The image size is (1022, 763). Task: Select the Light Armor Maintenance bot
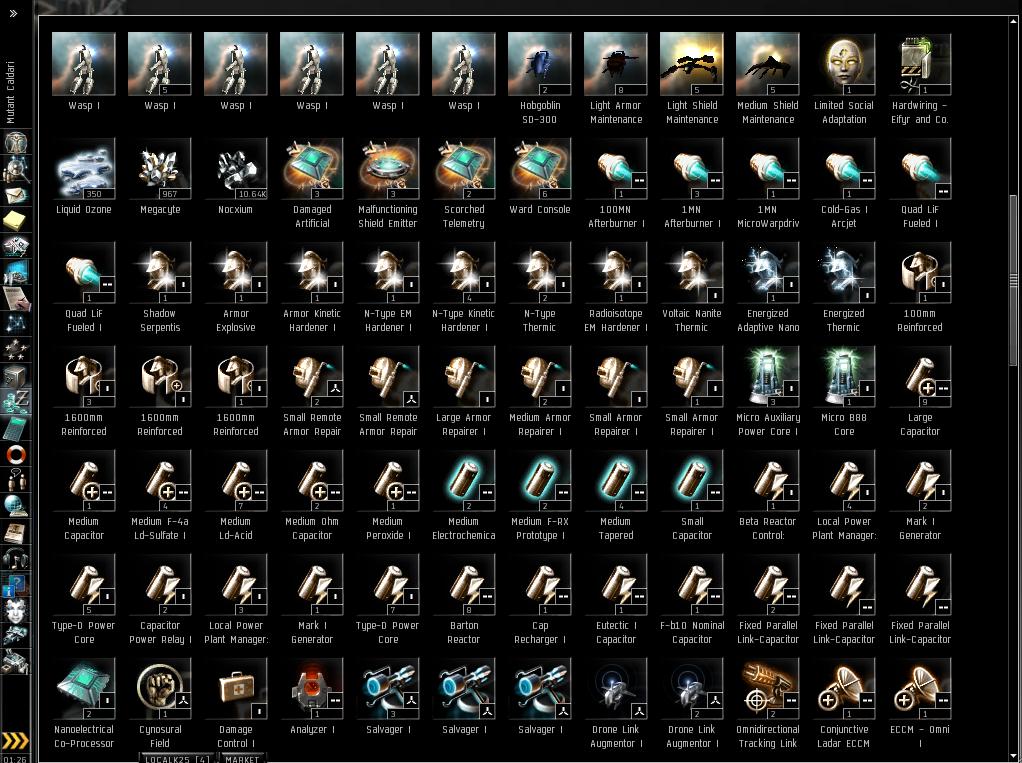(x=616, y=79)
